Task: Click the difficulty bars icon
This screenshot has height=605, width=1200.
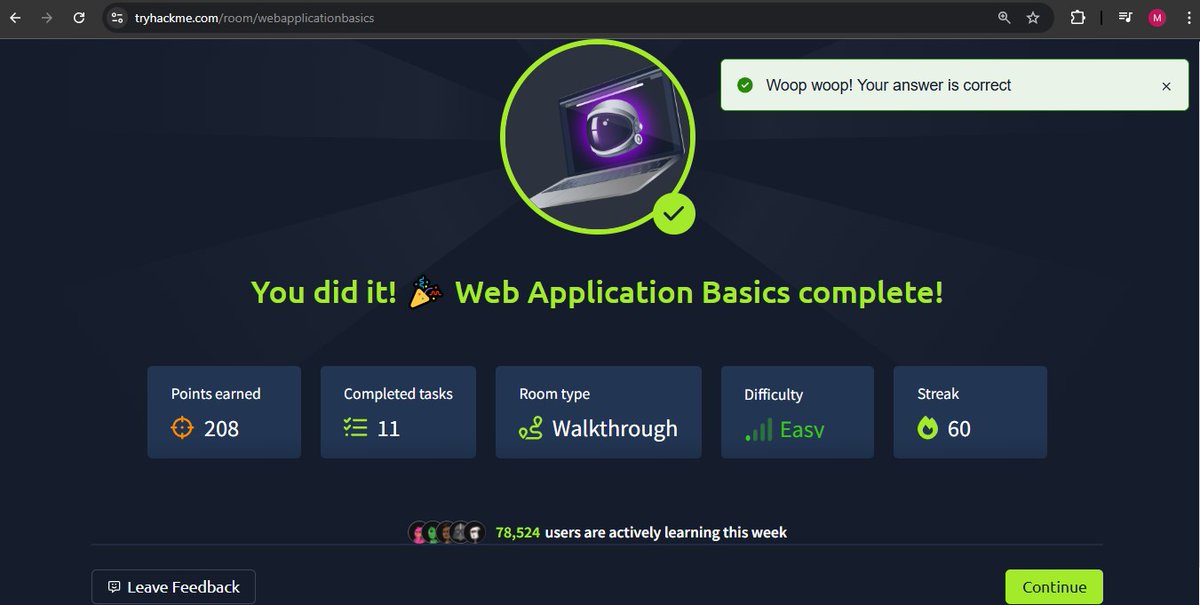Action: [758, 431]
